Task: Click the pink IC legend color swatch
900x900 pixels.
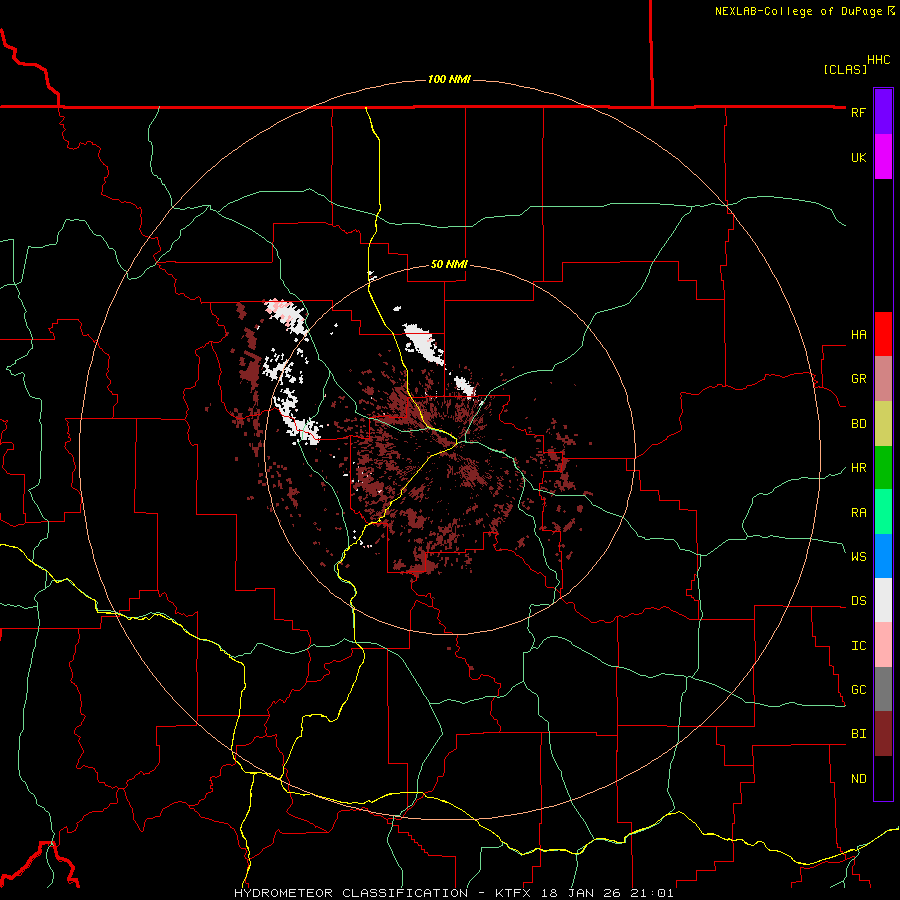Action: point(883,645)
